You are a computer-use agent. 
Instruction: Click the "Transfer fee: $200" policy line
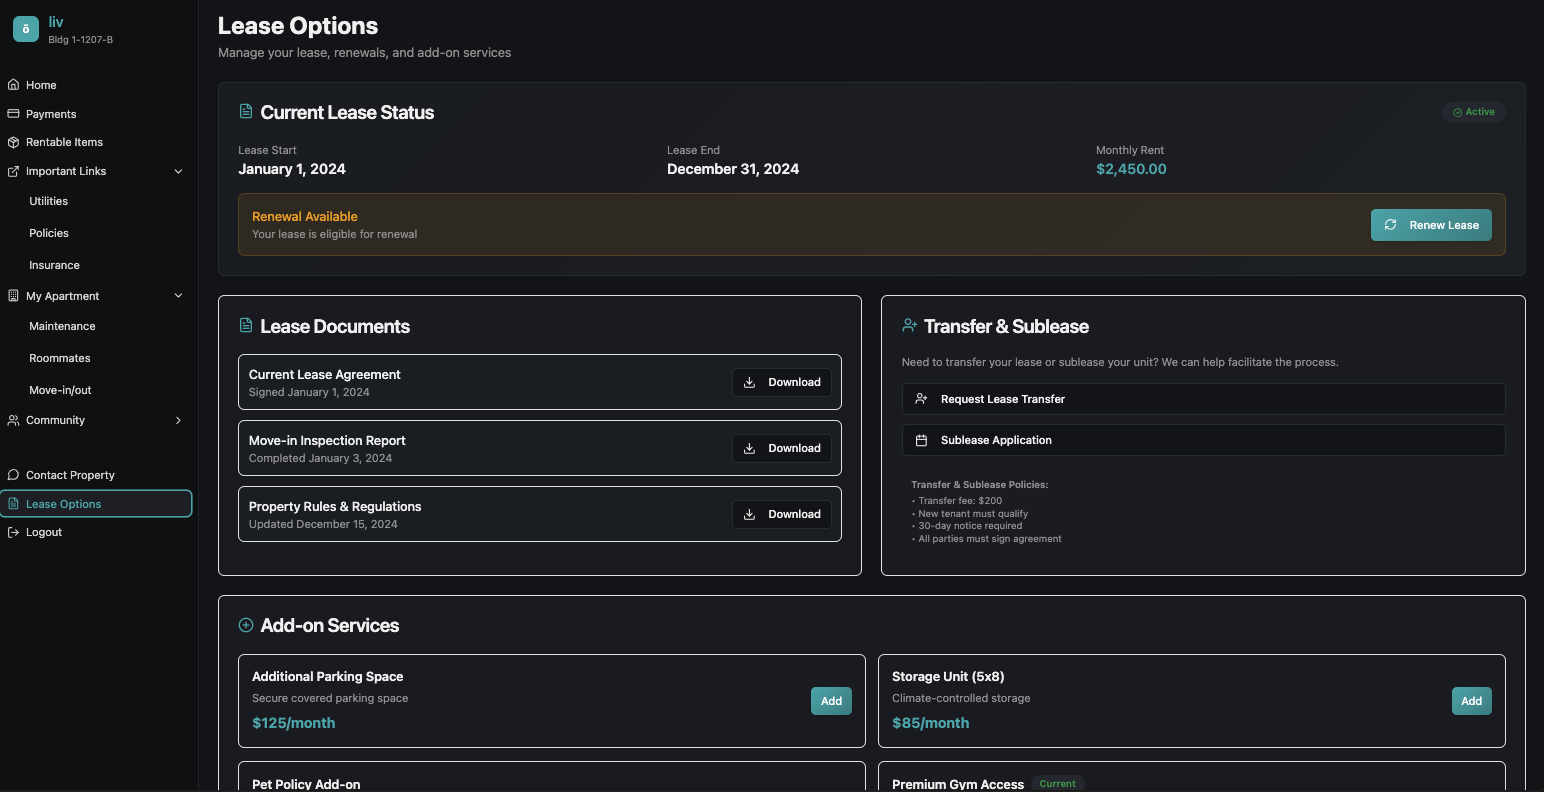pyautogui.click(x=960, y=501)
